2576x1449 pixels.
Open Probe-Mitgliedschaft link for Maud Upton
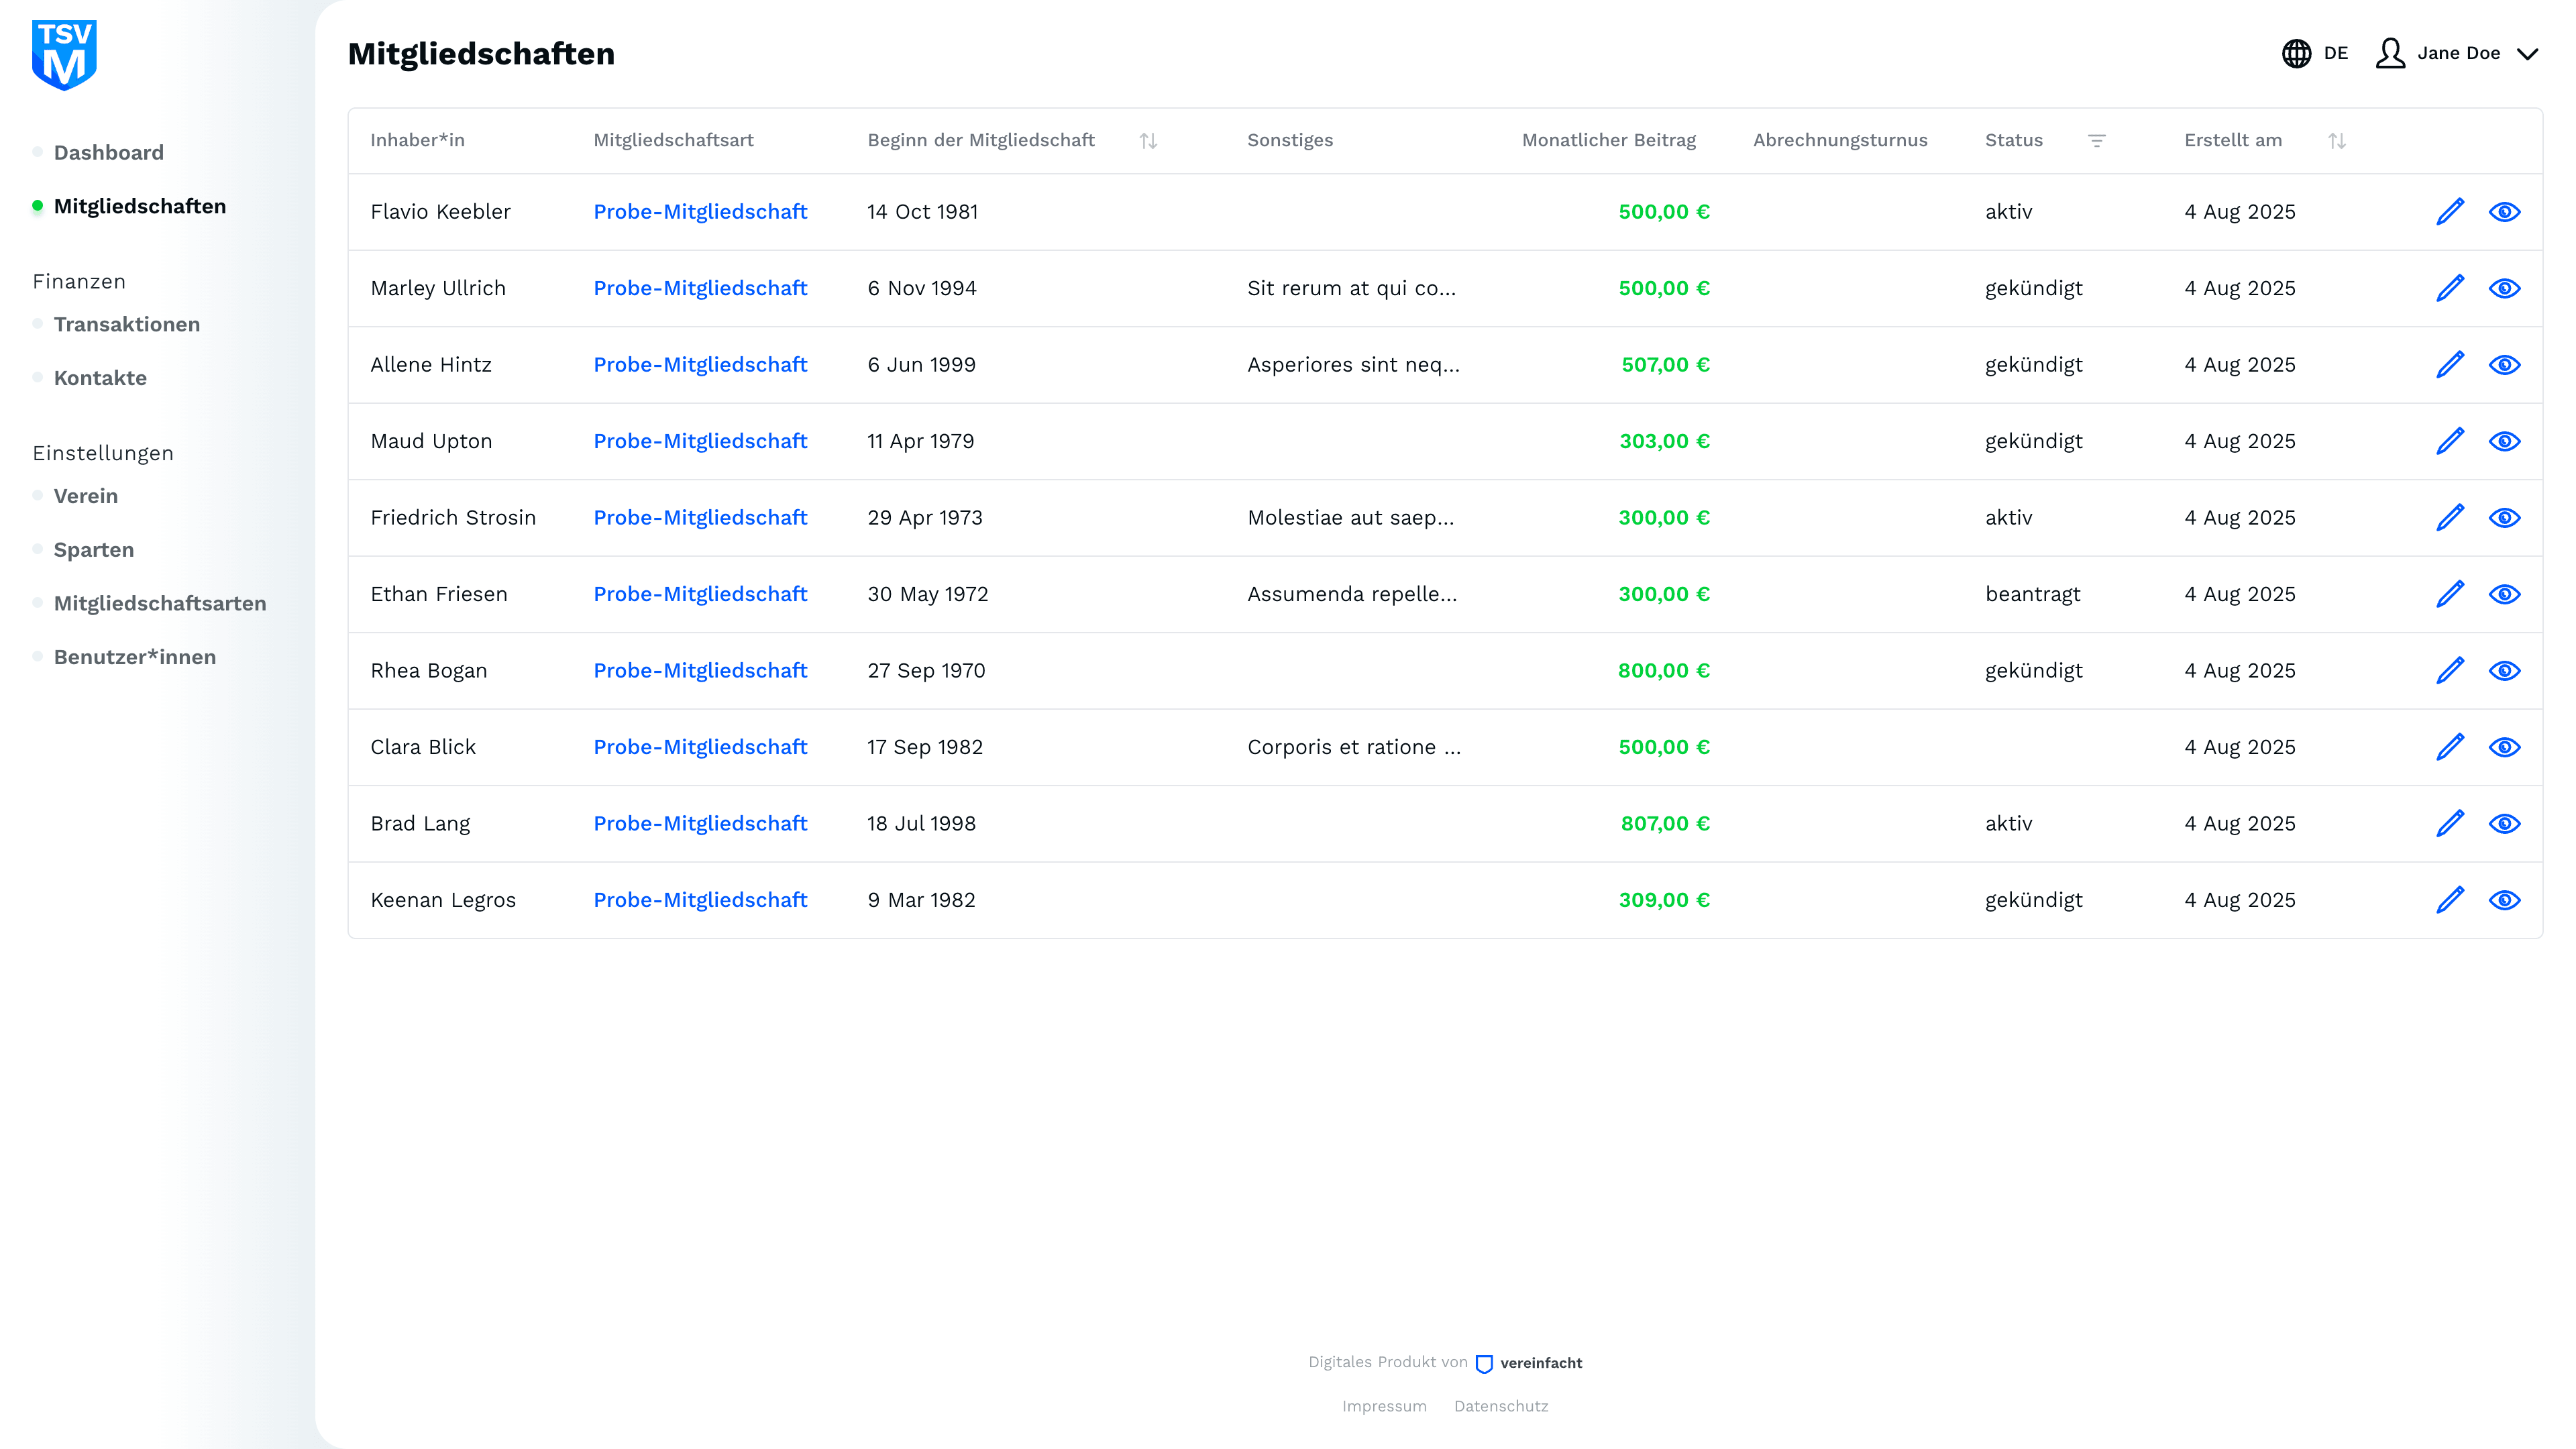coord(700,441)
